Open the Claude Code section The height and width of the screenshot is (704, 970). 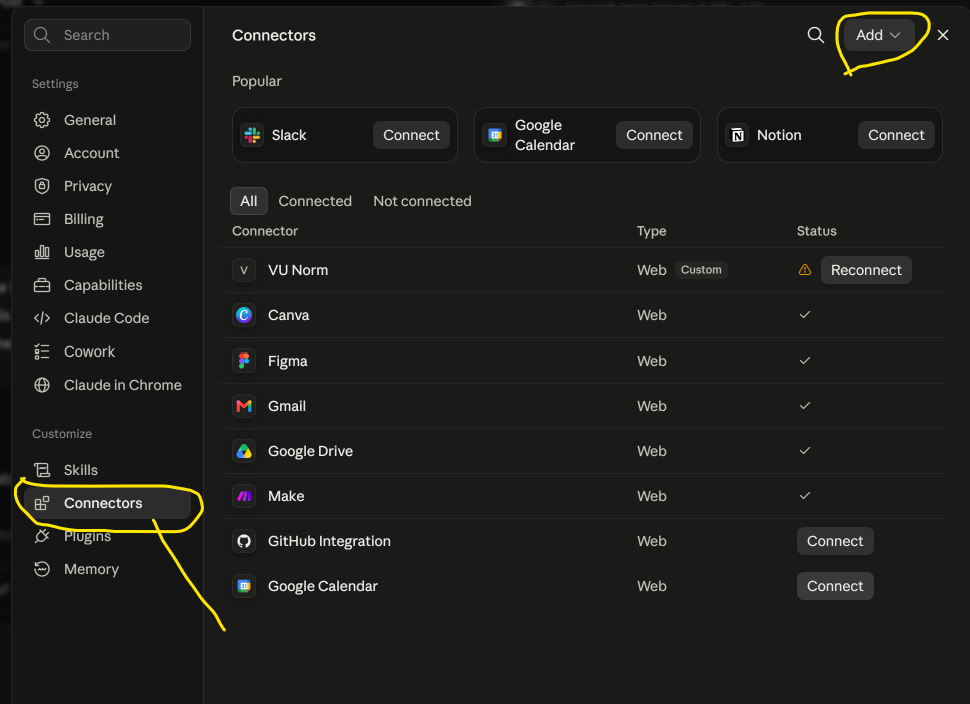point(107,318)
